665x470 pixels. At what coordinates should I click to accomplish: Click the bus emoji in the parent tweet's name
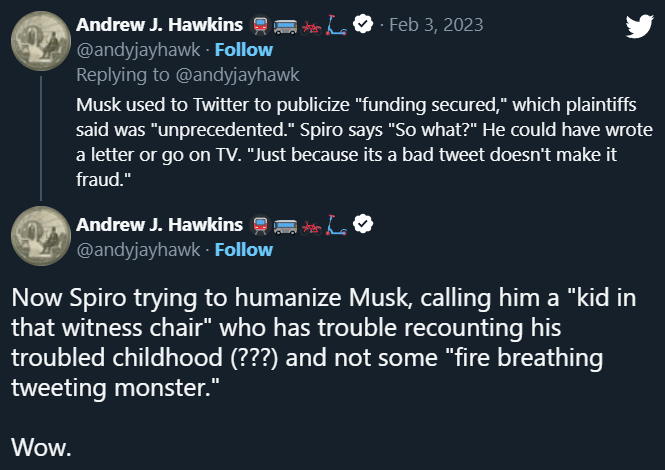(286, 22)
